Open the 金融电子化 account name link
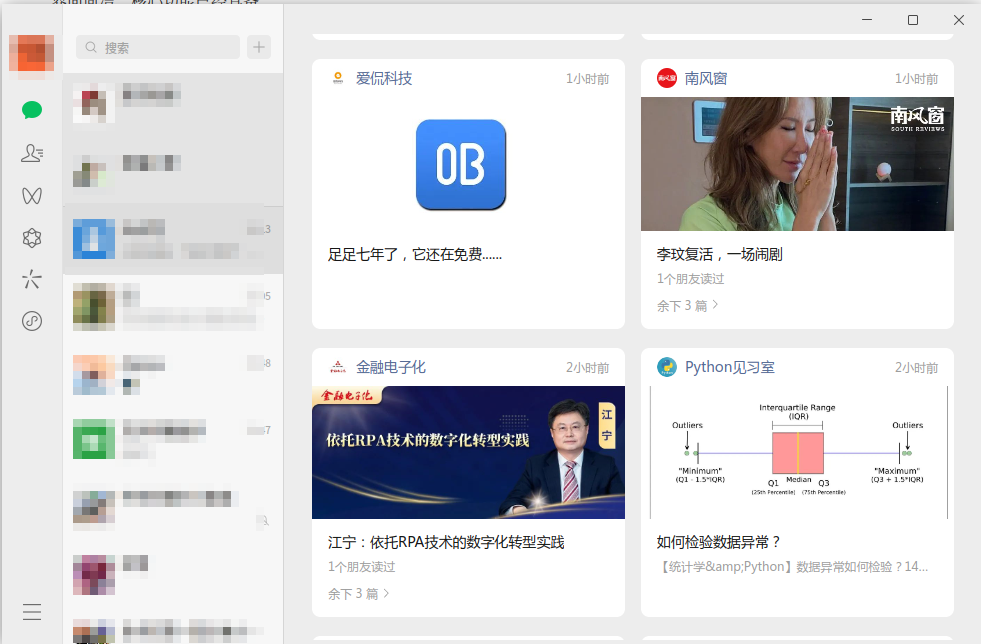Screen dimensions: 981x644 click(391, 367)
